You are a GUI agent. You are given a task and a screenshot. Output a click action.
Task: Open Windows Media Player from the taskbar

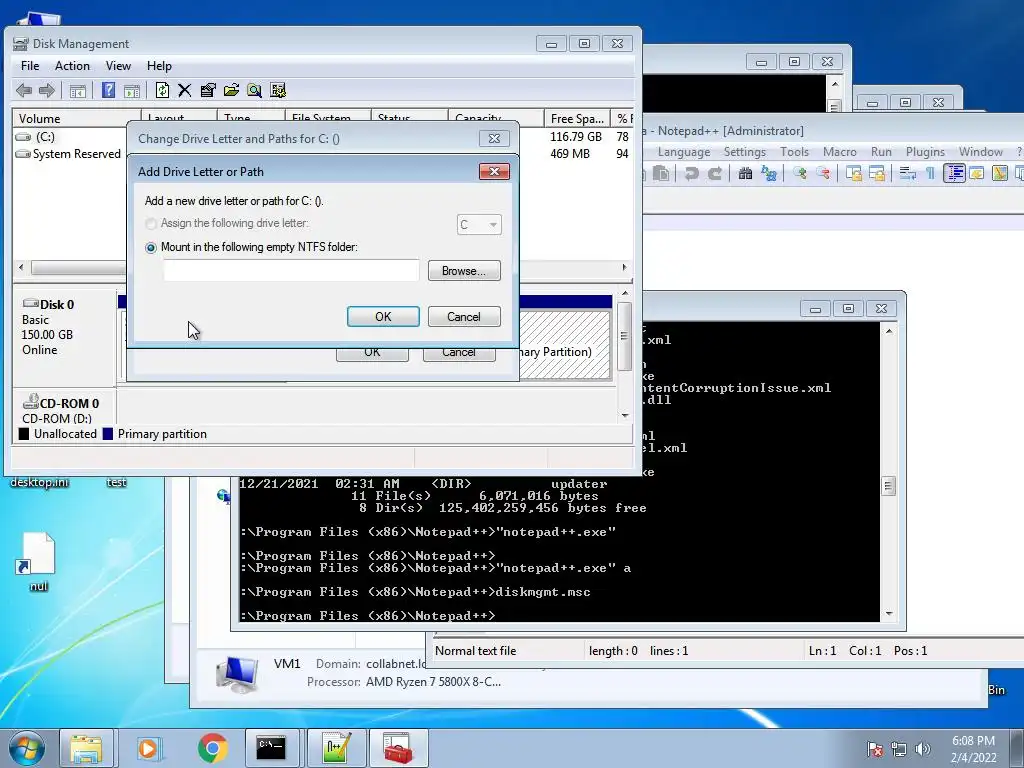coord(149,748)
